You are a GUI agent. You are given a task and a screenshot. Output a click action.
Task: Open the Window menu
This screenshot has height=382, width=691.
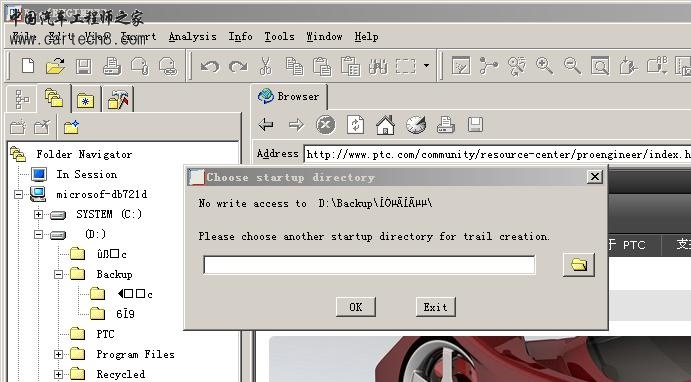(324, 37)
